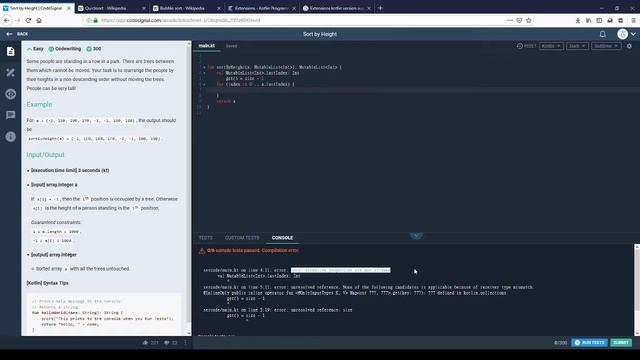Open page actions ellipsis in address bar
This screenshot has width=640, height=360.
click(x=510, y=20)
